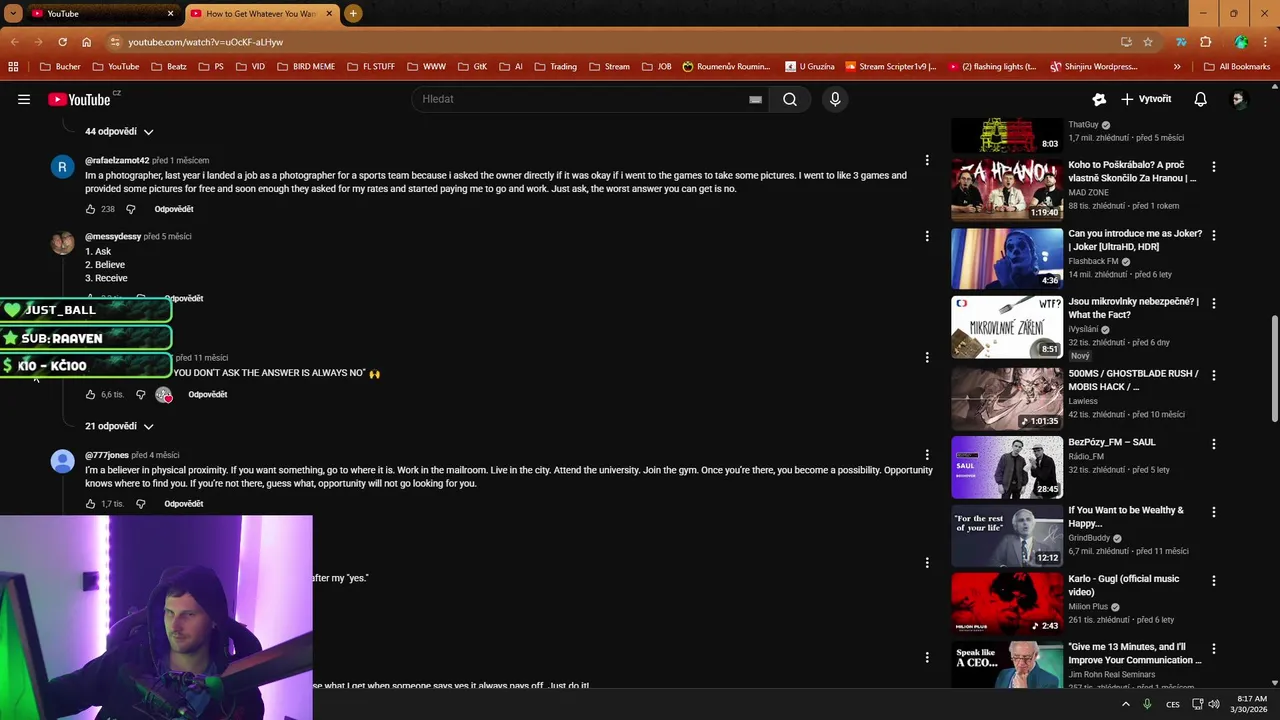
Task: Reply to the @777jones comment
Action: (184, 504)
